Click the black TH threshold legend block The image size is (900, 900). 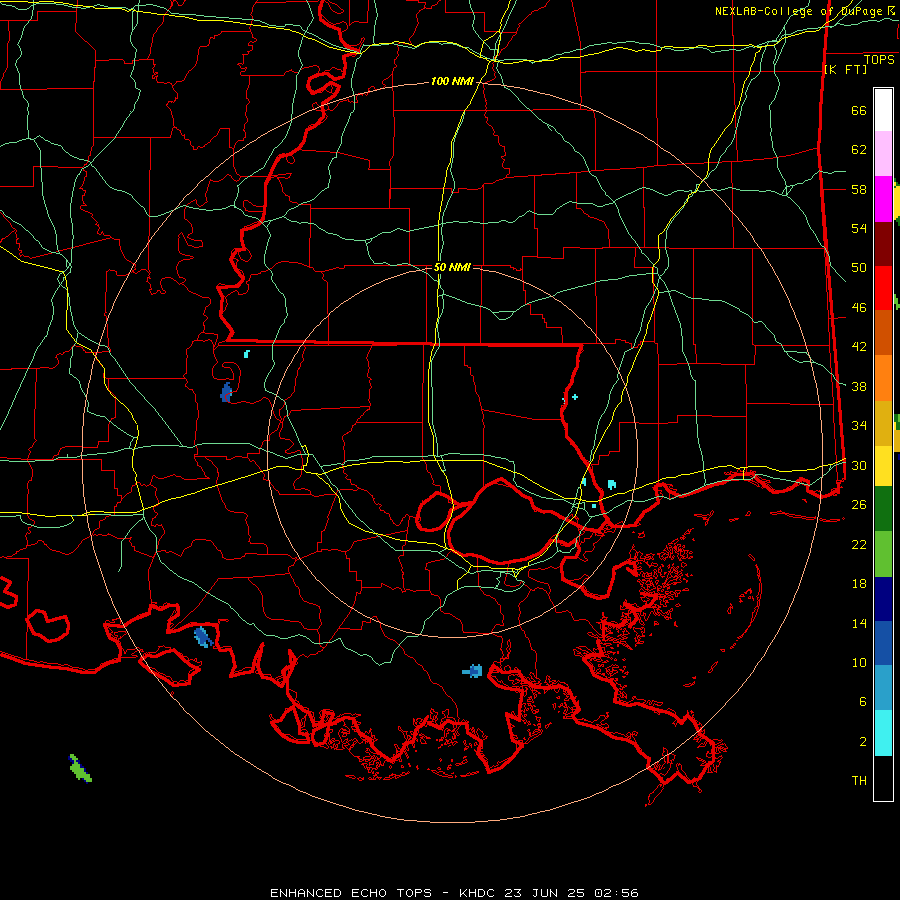883,778
